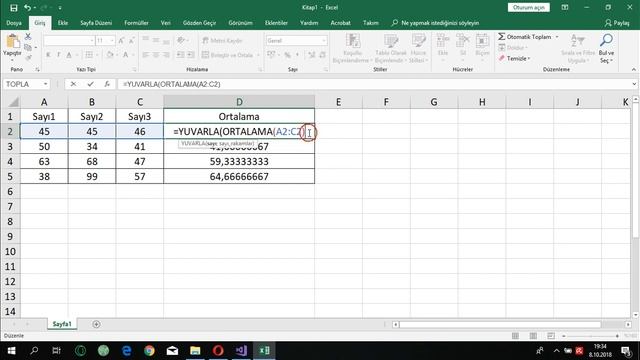
Task: Expand the Otomatik Toplam dropdown arrow
Action: pyautogui.click(x=557, y=37)
